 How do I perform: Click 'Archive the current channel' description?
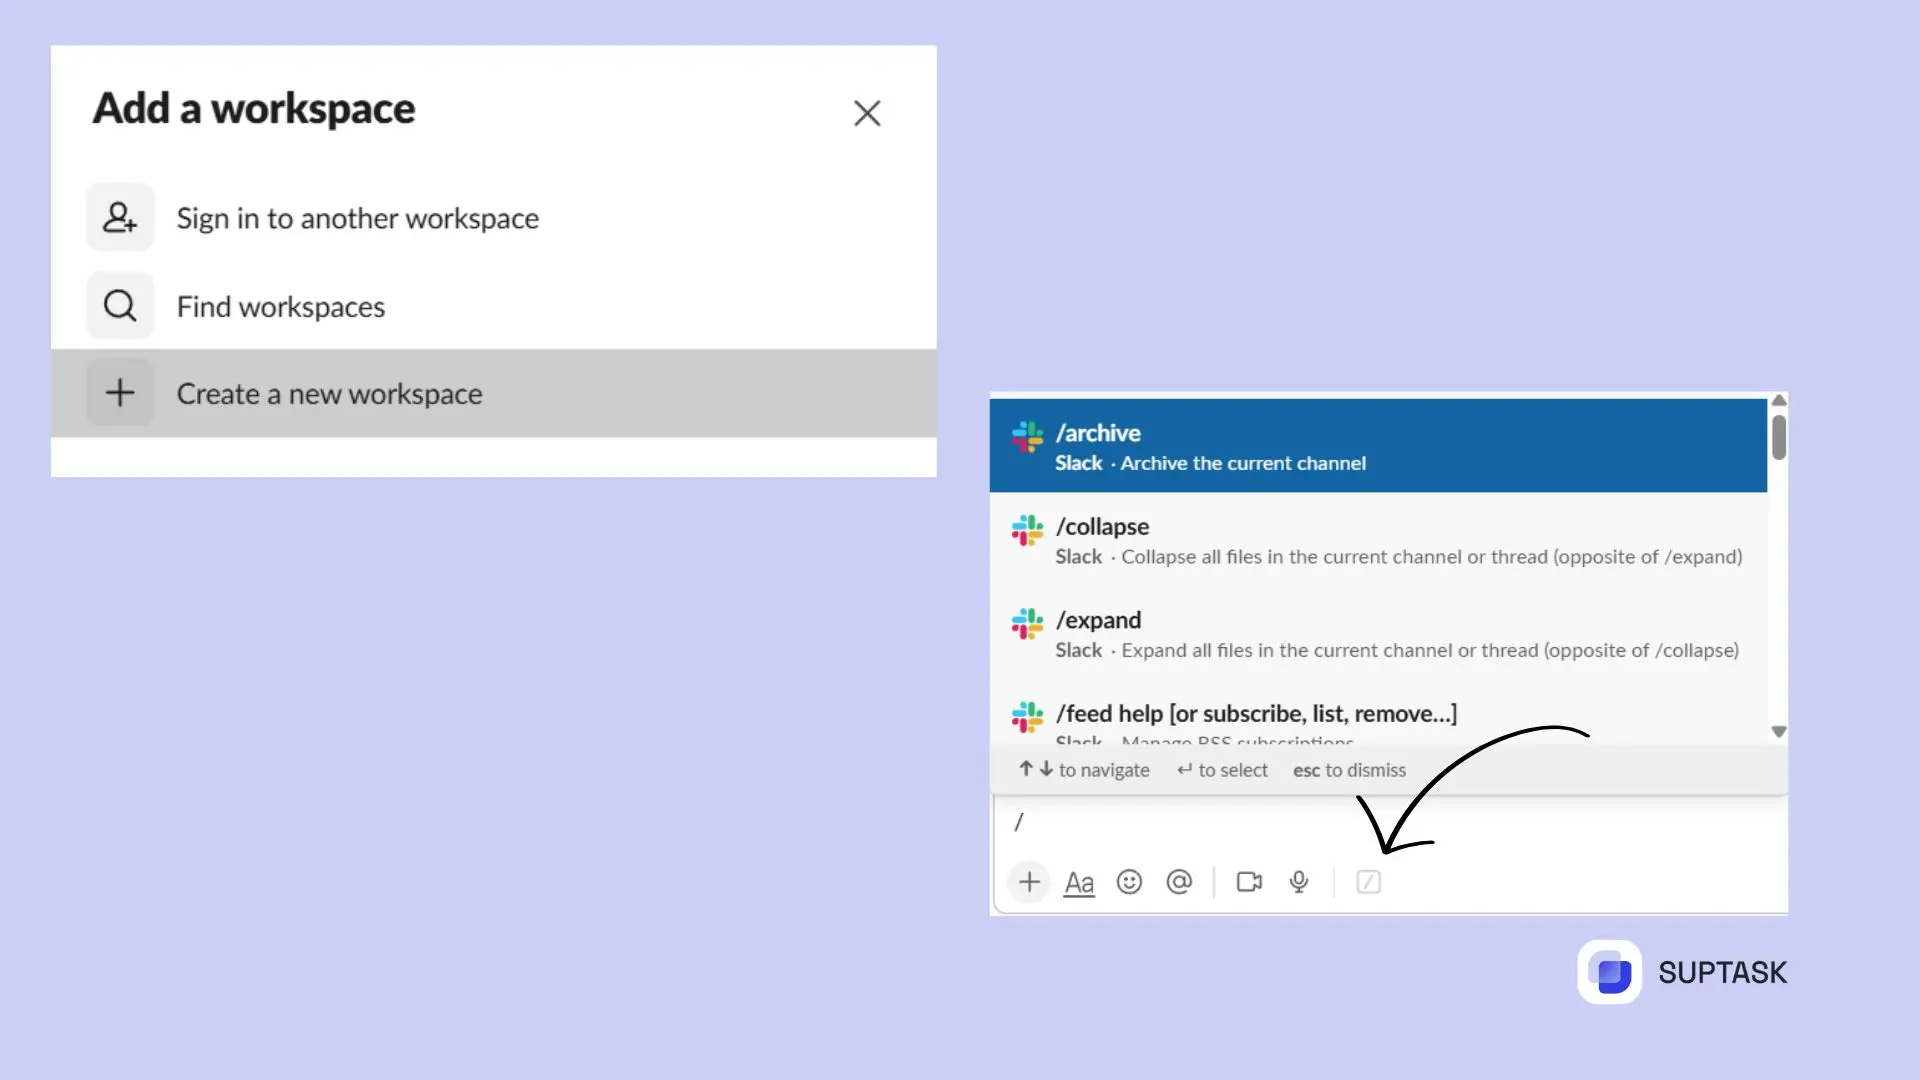tap(1243, 463)
